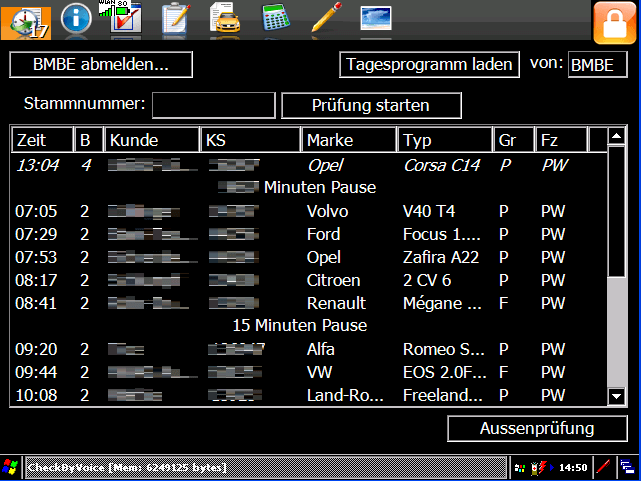Select the Land-Ro... entry
The image size is (641, 481).
tap(345, 395)
